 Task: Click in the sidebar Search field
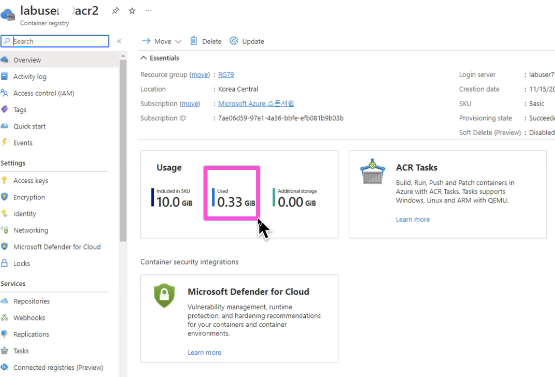coord(55,41)
